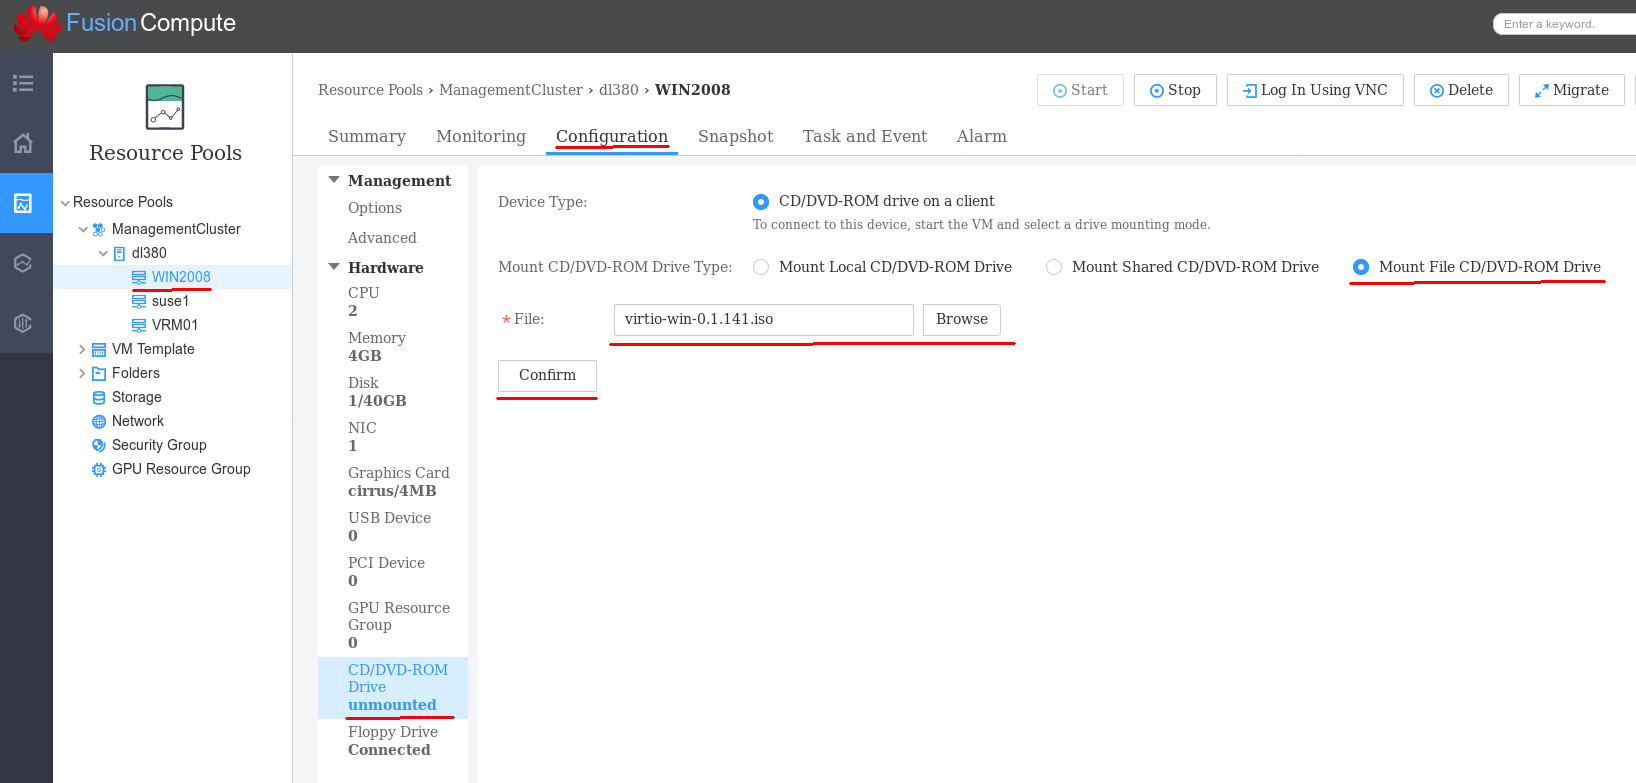Expand the VM Template tree node
Screen dimensions: 1636x783
tap(82, 349)
